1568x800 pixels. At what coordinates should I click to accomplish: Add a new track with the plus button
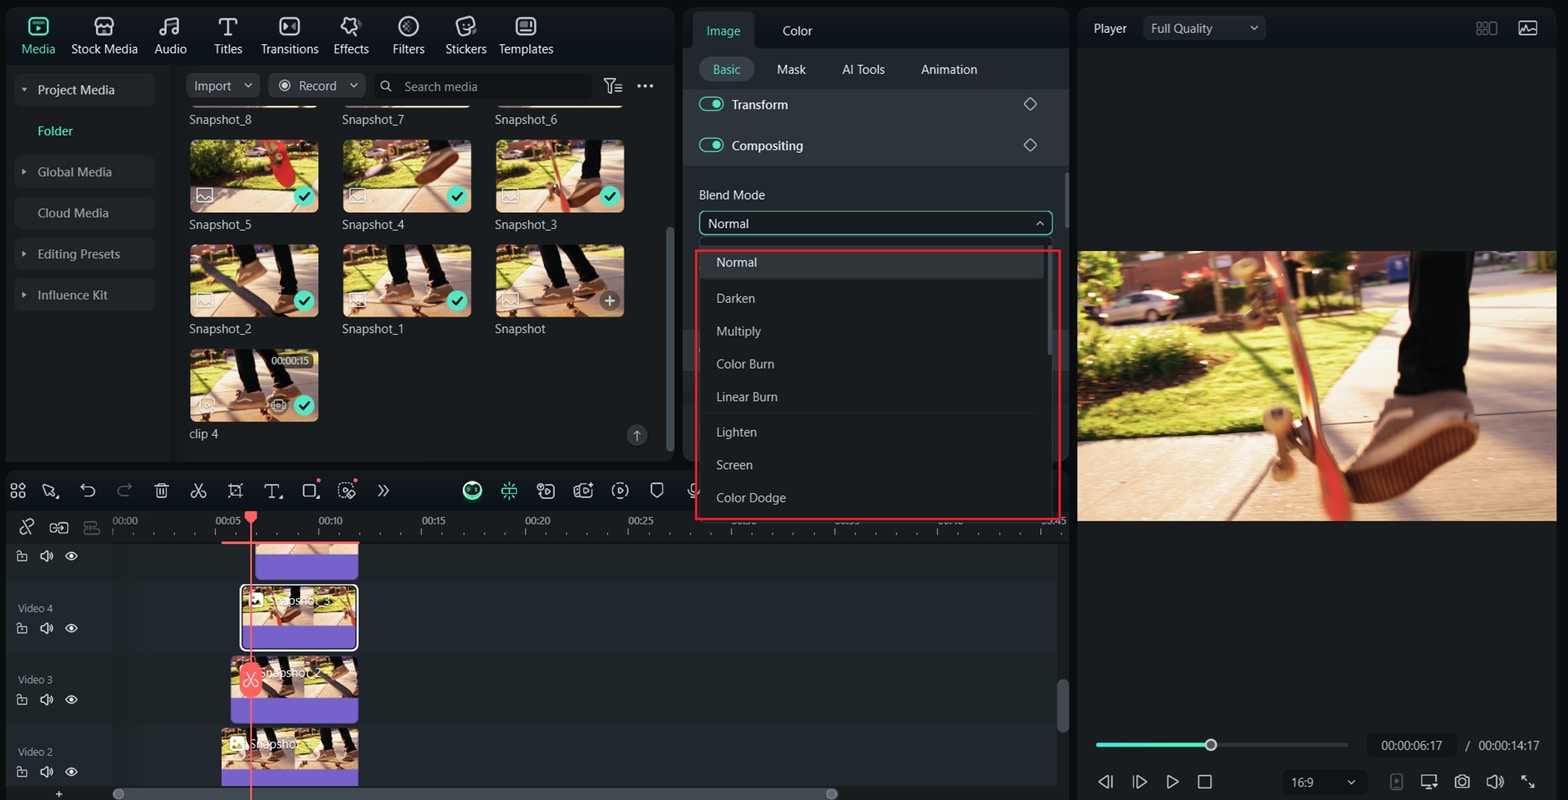point(59,794)
